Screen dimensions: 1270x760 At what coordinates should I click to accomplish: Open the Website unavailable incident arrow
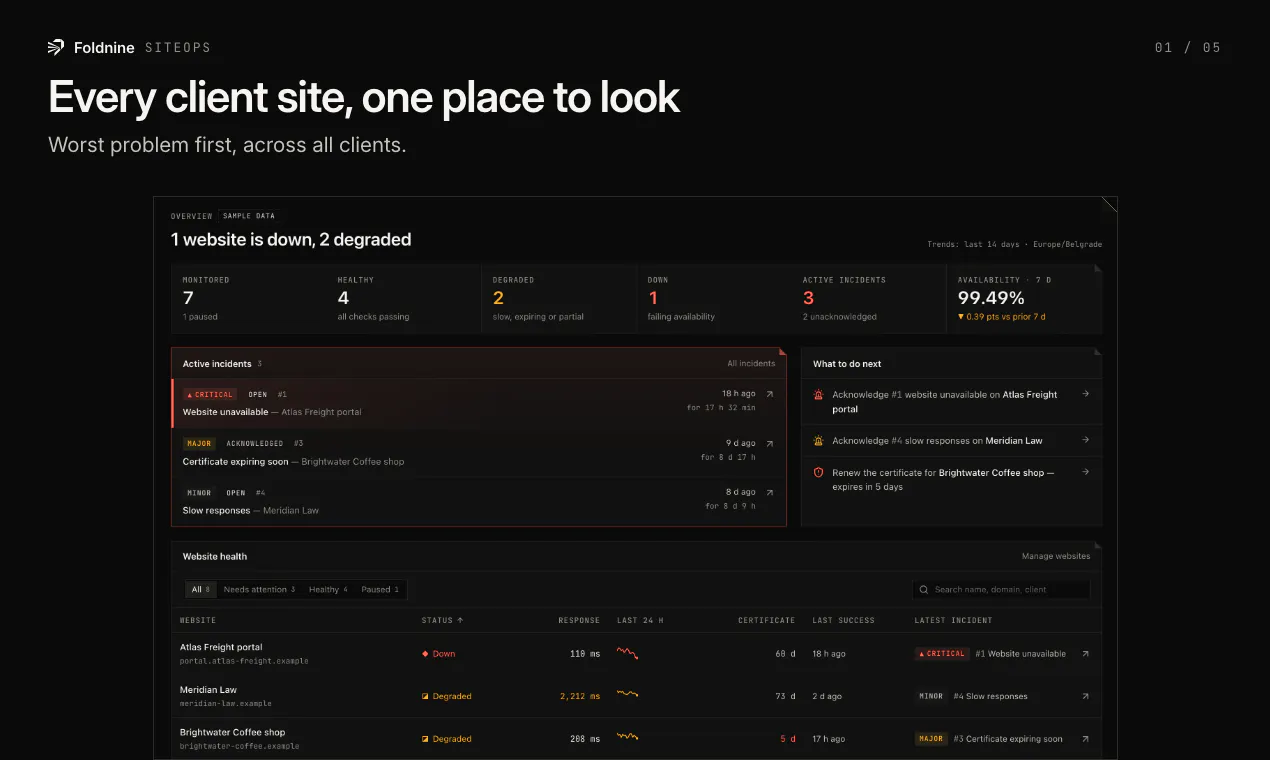[x=769, y=394]
